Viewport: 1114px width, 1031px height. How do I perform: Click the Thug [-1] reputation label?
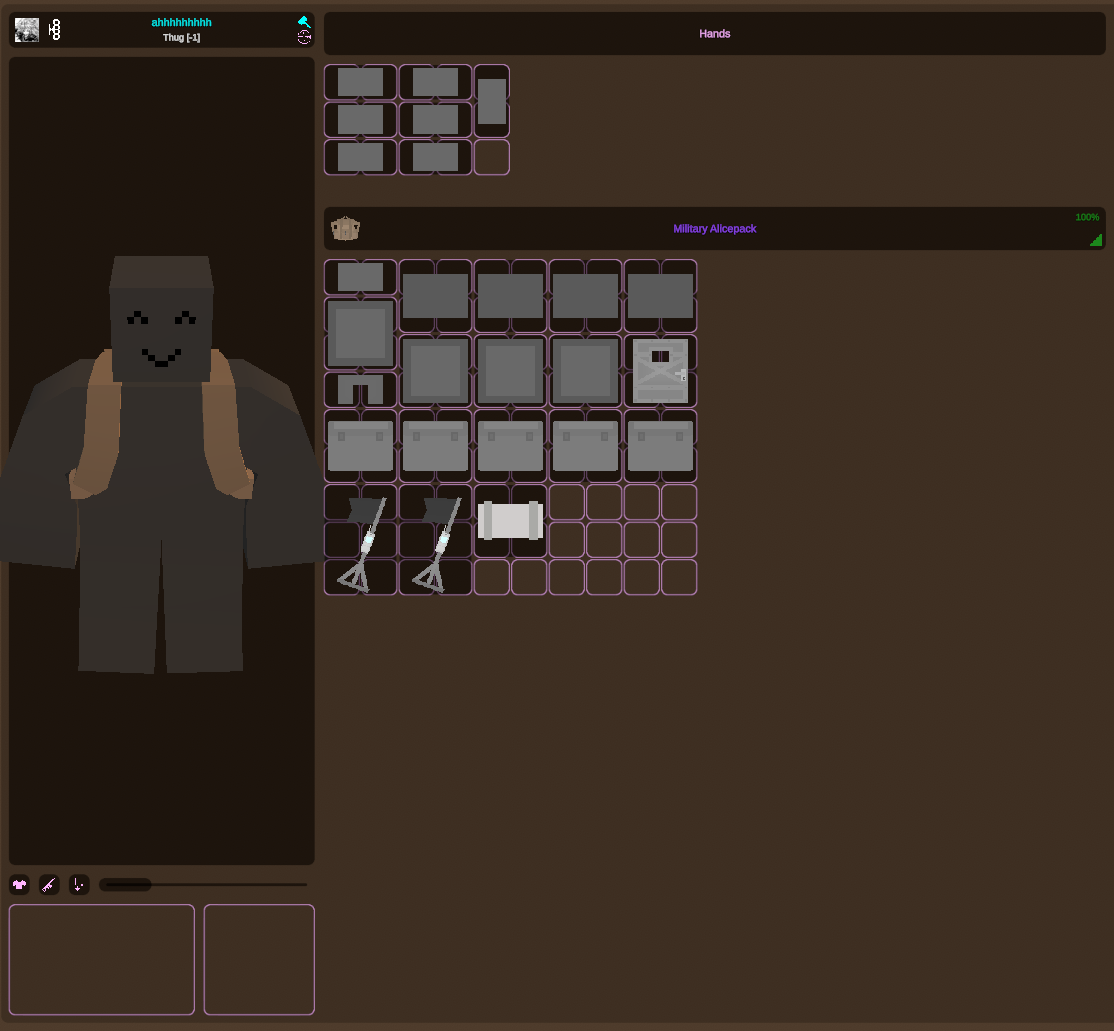(181, 38)
